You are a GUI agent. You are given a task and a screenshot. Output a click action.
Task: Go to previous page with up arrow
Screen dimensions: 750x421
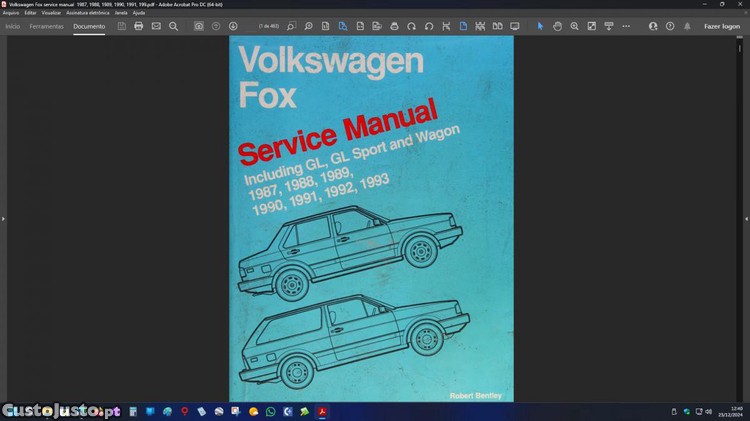coord(216,26)
